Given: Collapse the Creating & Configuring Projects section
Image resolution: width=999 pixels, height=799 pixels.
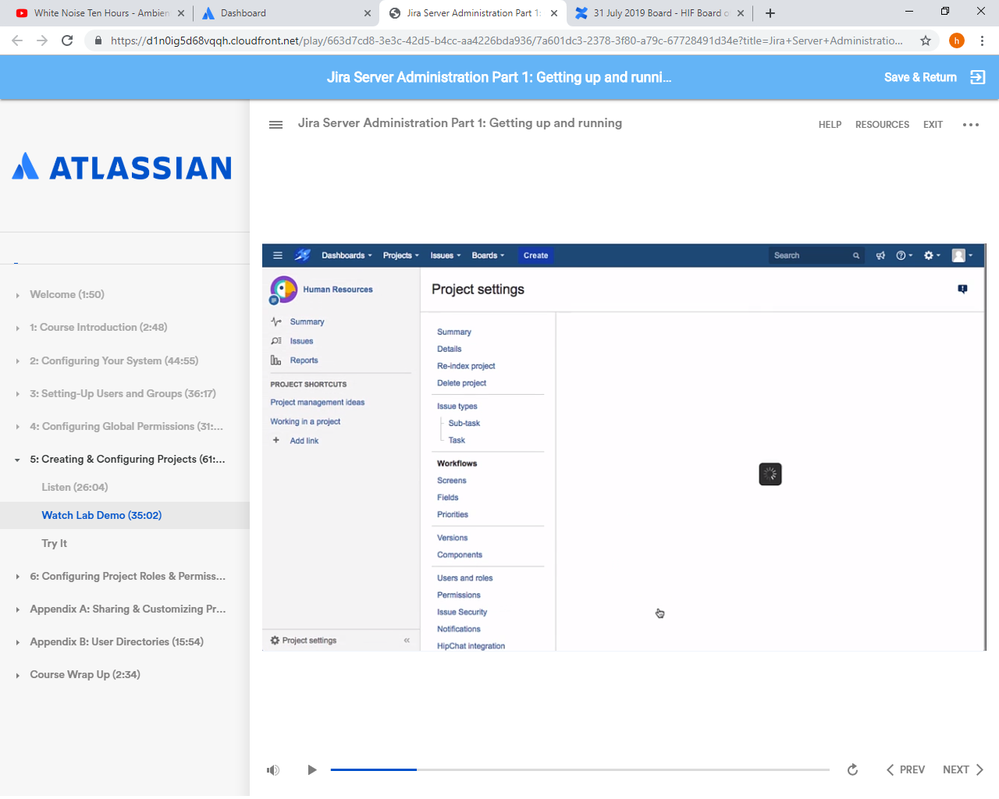Looking at the screenshot, I should pos(17,459).
